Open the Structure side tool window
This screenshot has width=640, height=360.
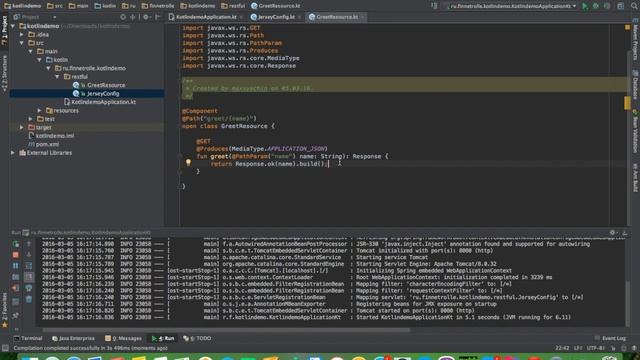4,73
